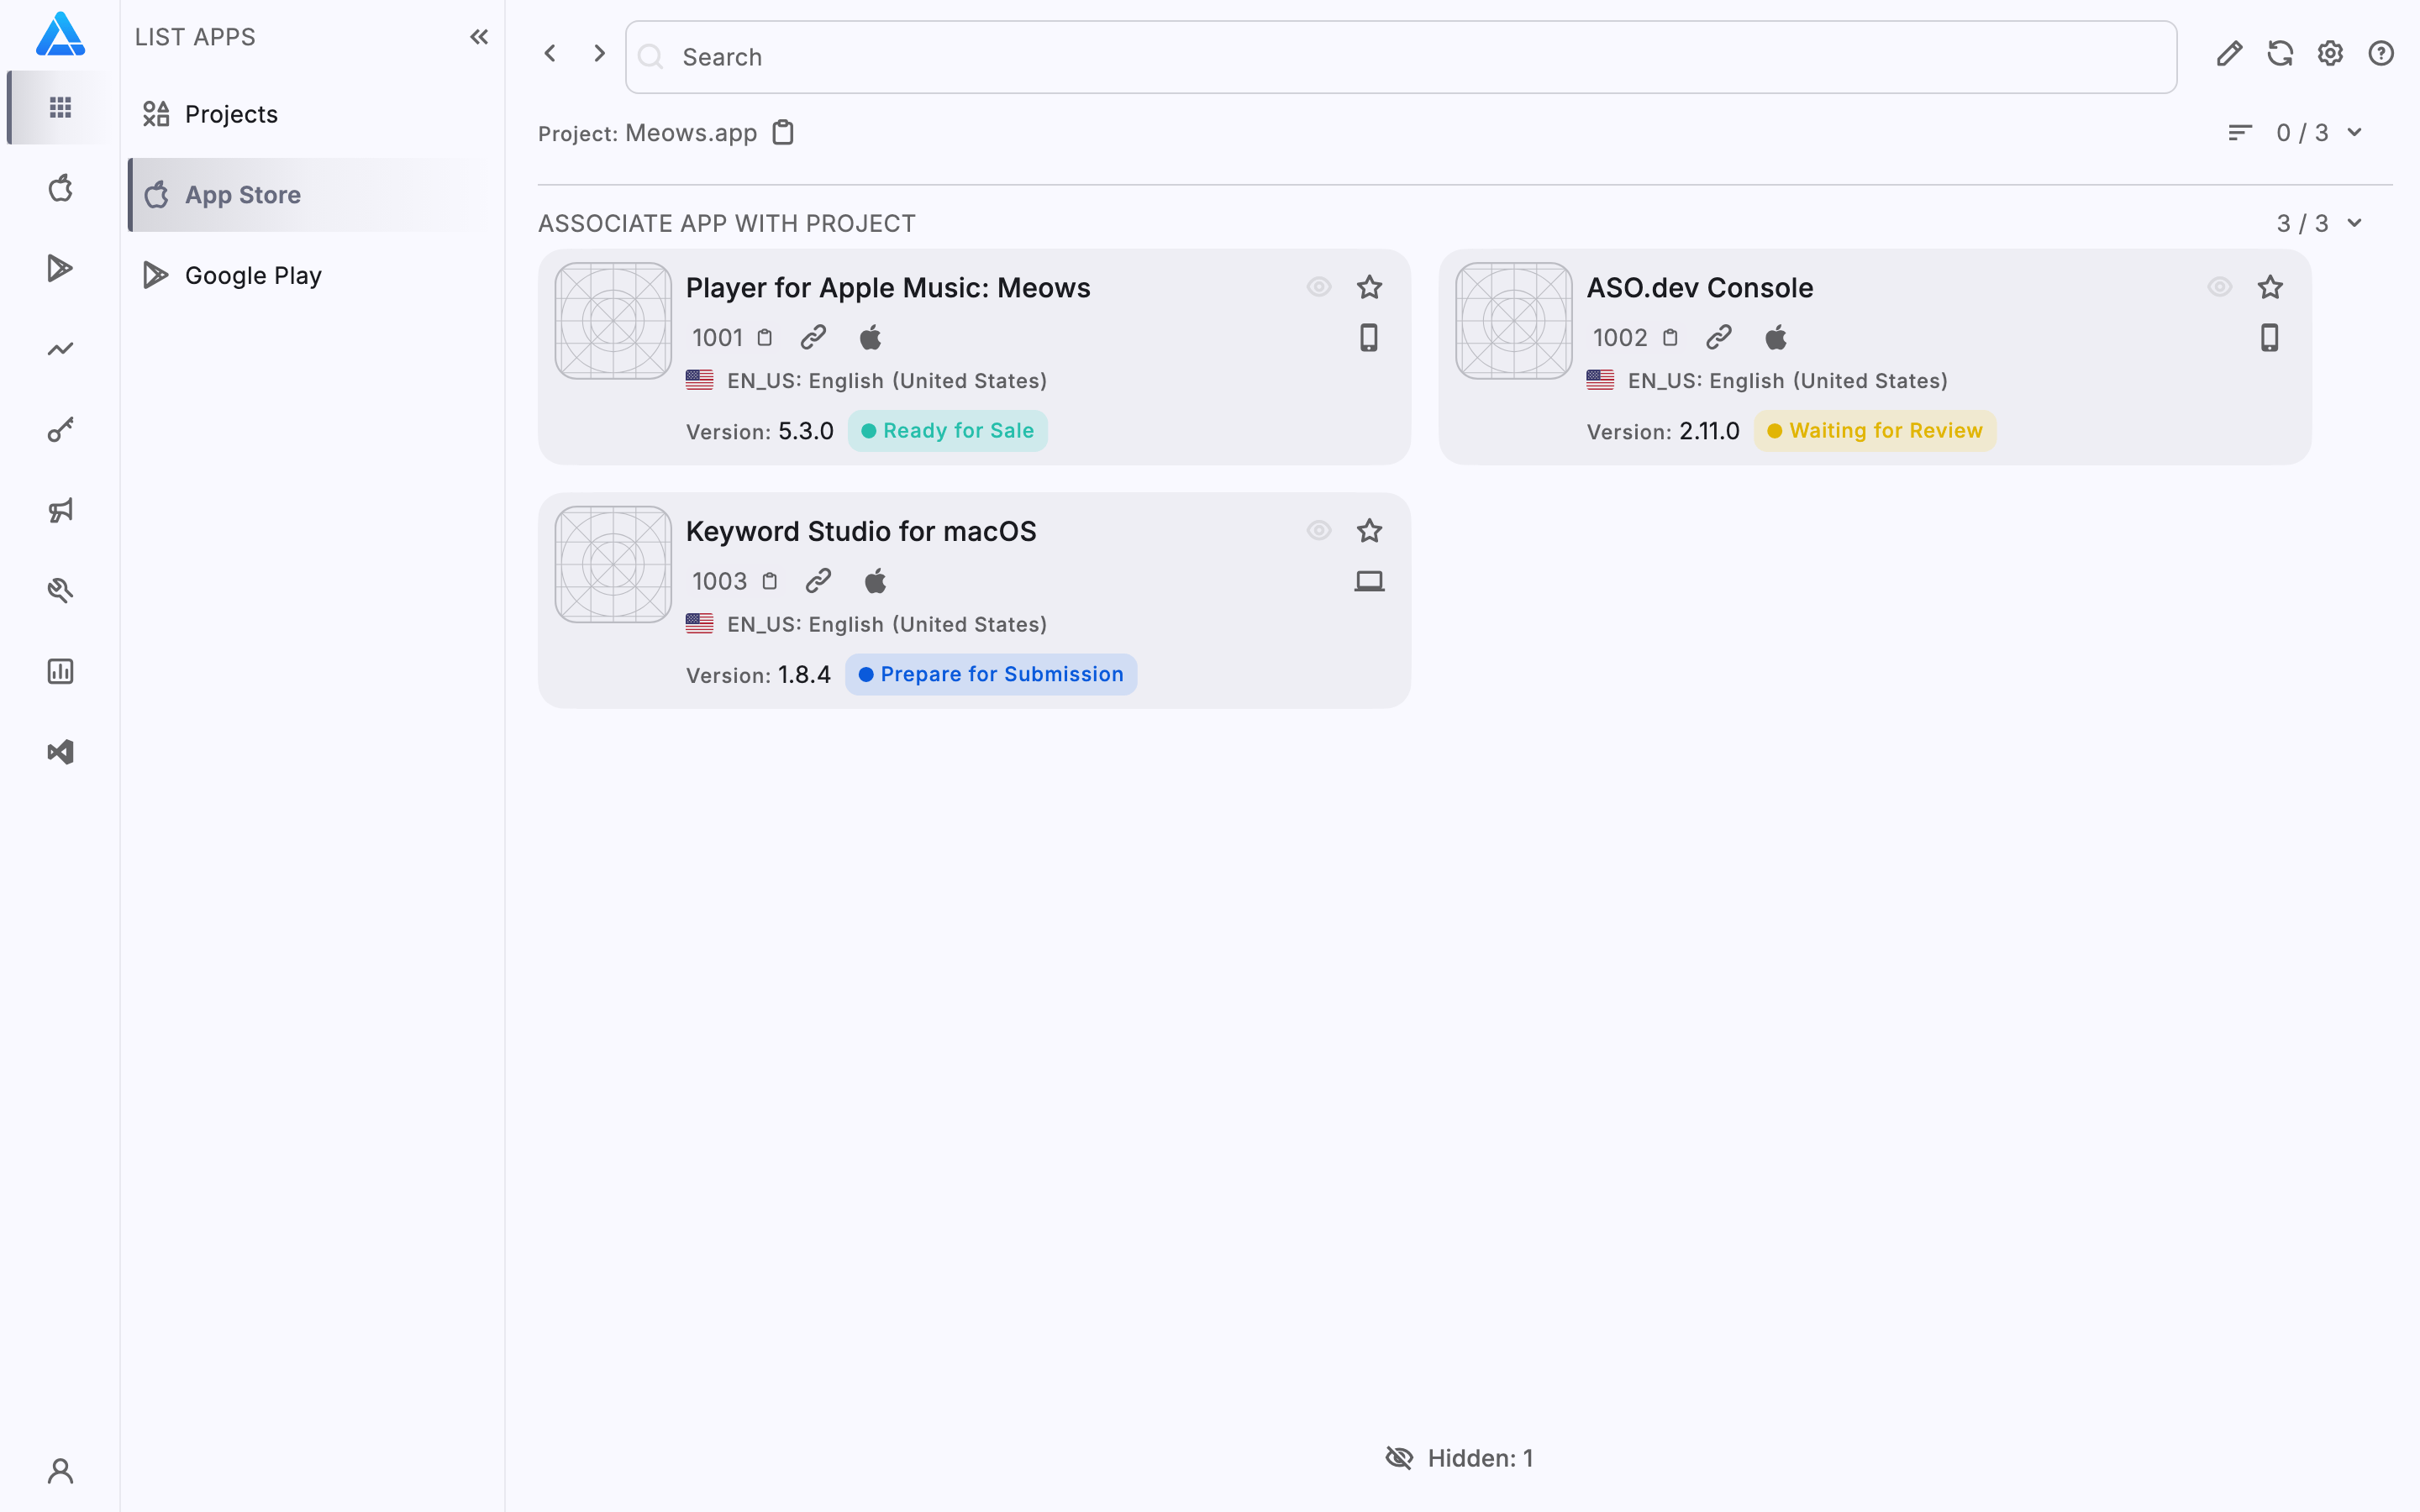Click the Project: Meows.app label
Image resolution: width=2420 pixels, height=1512 pixels.
[x=647, y=133]
